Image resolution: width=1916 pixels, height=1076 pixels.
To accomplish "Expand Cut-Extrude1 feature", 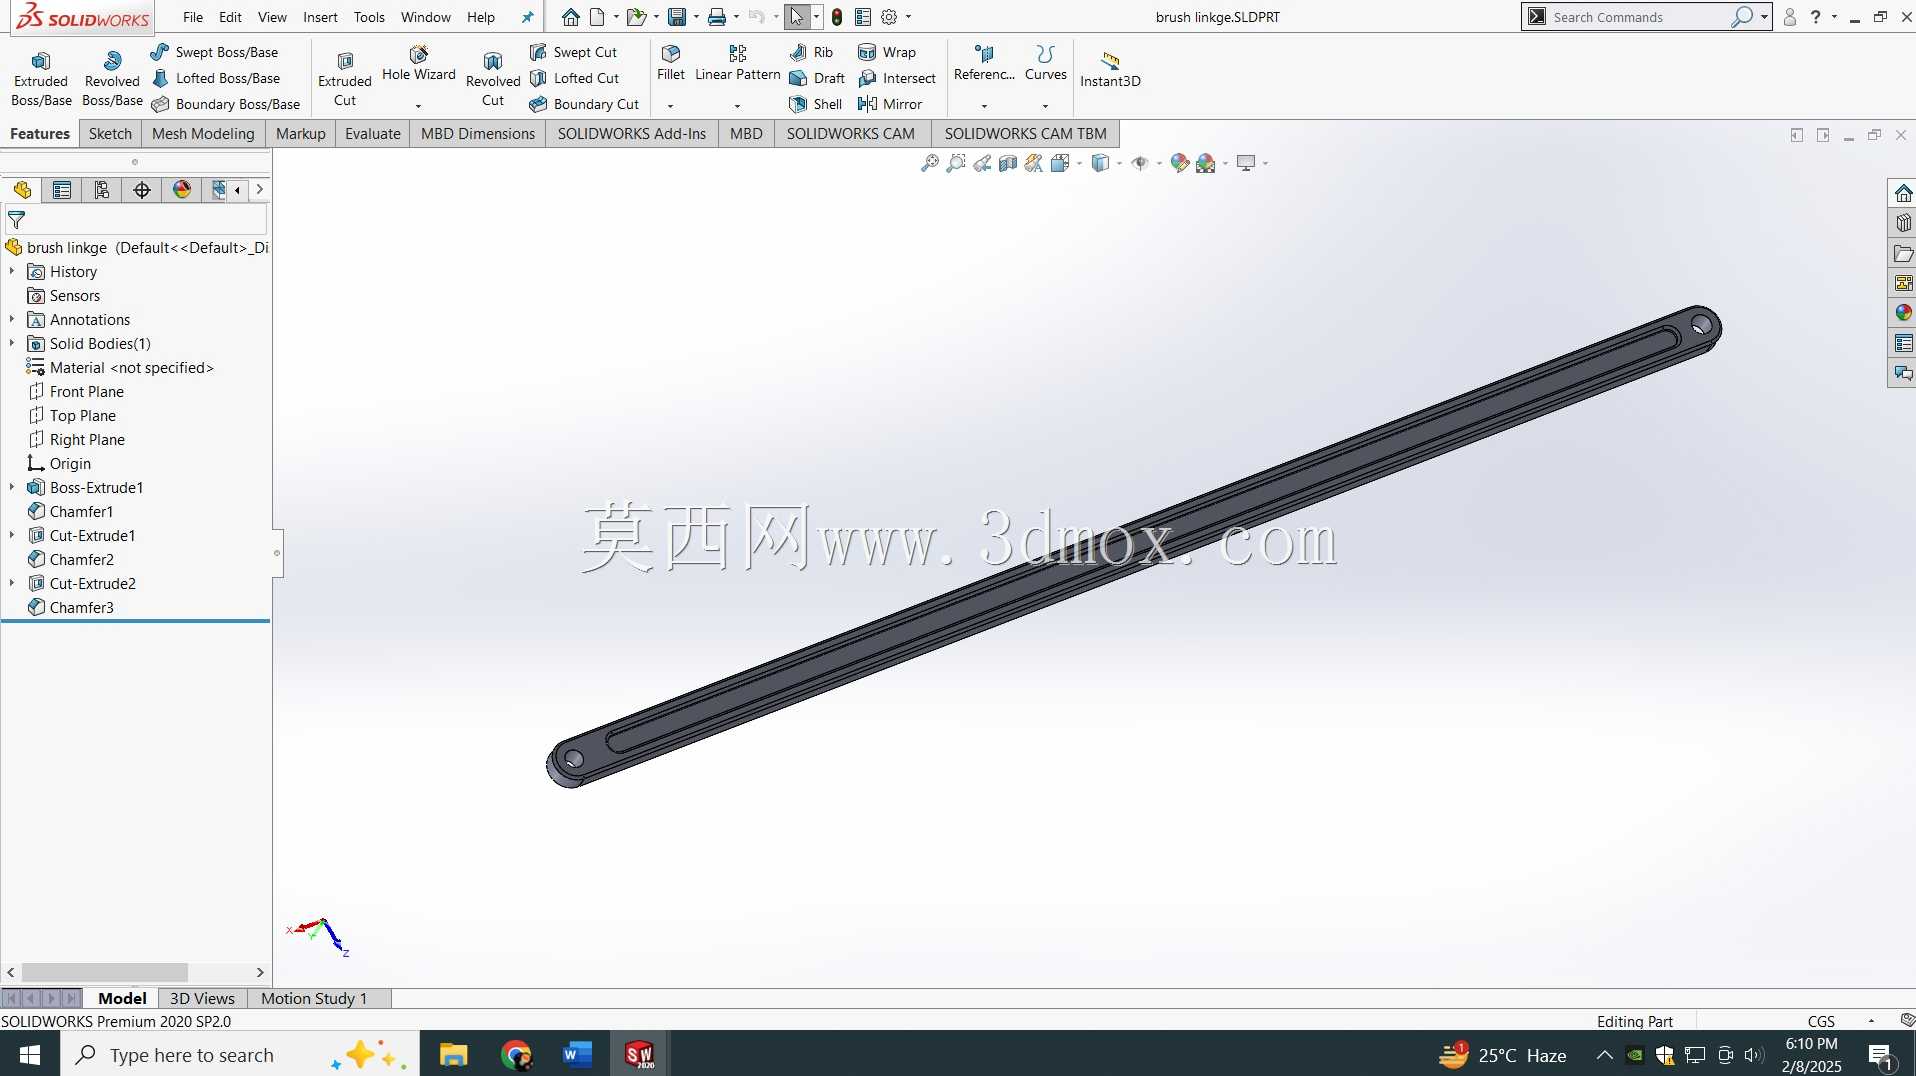I will (x=12, y=535).
